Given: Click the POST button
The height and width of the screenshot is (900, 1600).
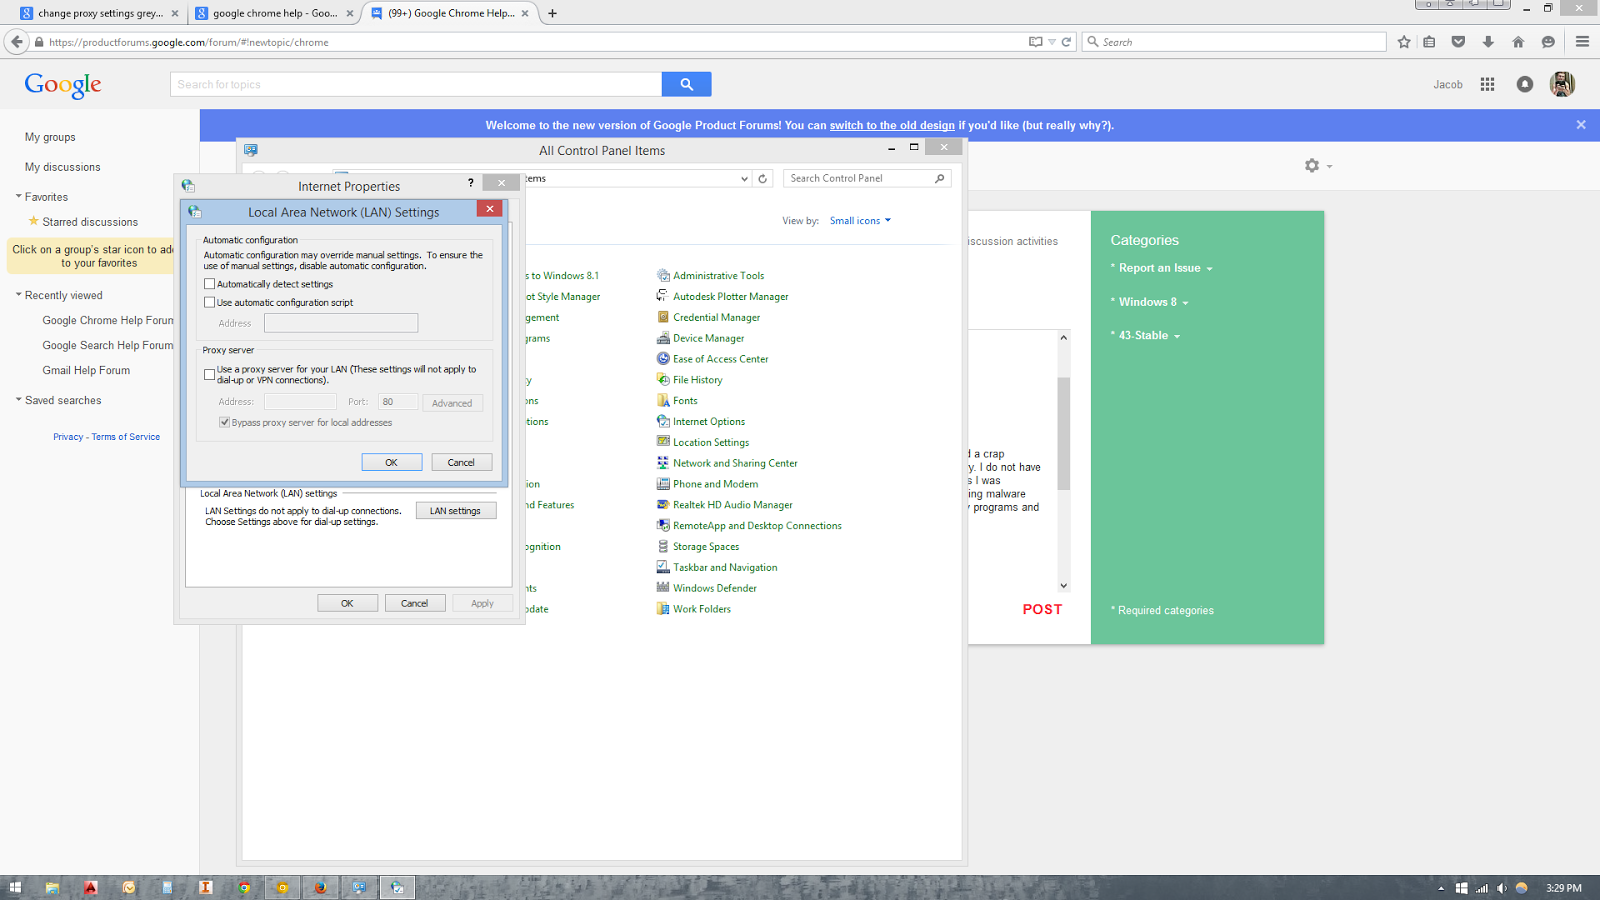Looking at the screenshot, I should (x=1042, y=609).
